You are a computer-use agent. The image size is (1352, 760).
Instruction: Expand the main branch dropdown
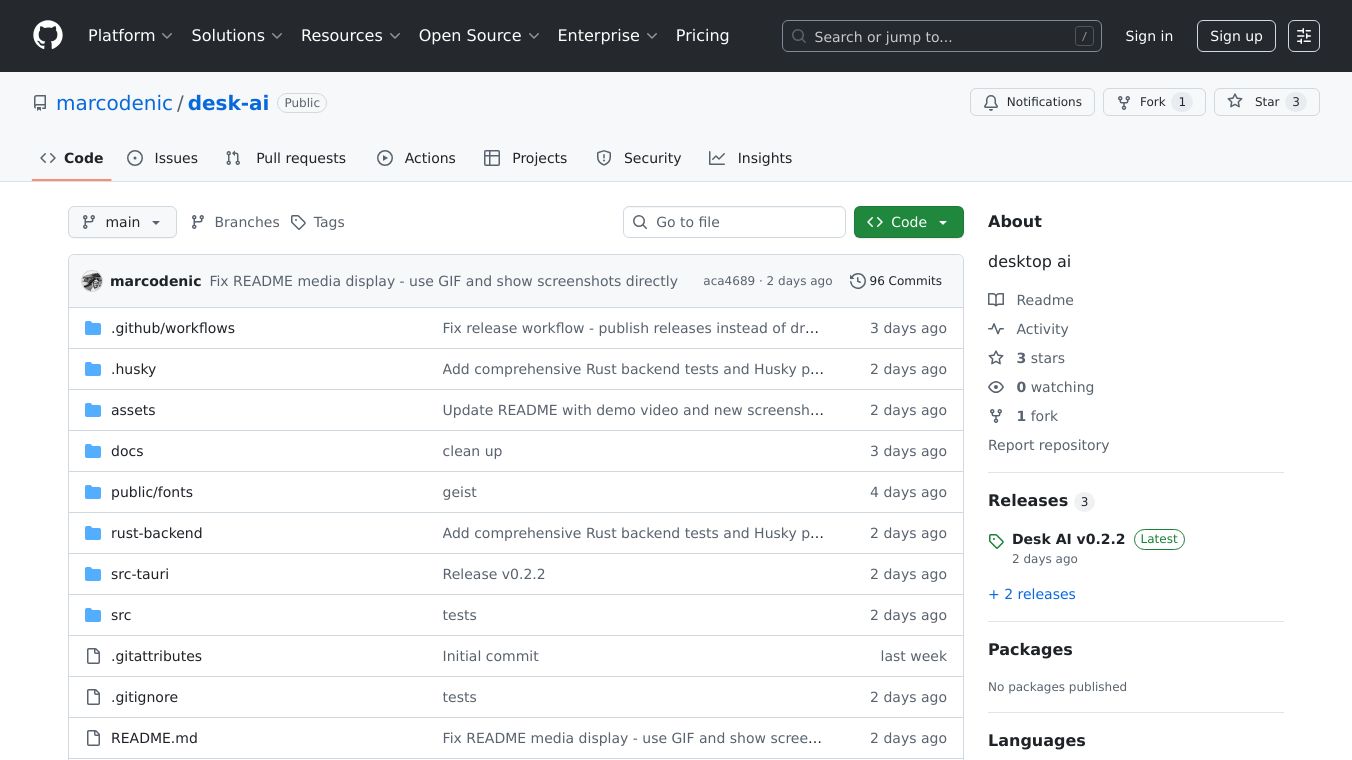(x=122, y=222)
